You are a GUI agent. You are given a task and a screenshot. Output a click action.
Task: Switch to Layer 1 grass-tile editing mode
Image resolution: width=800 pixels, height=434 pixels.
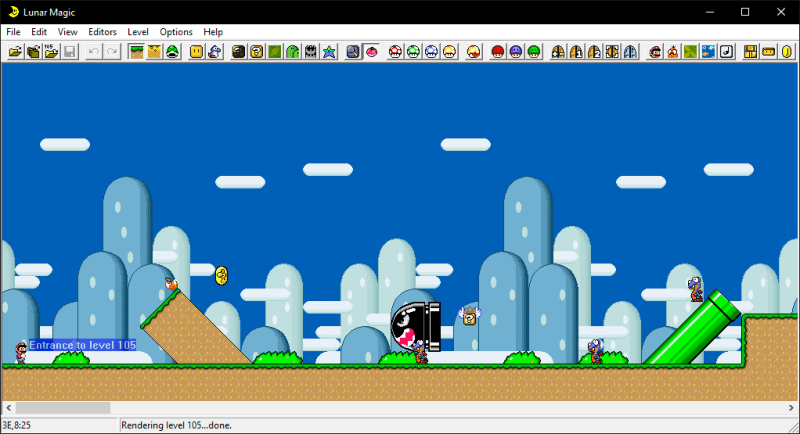point(136,52)
